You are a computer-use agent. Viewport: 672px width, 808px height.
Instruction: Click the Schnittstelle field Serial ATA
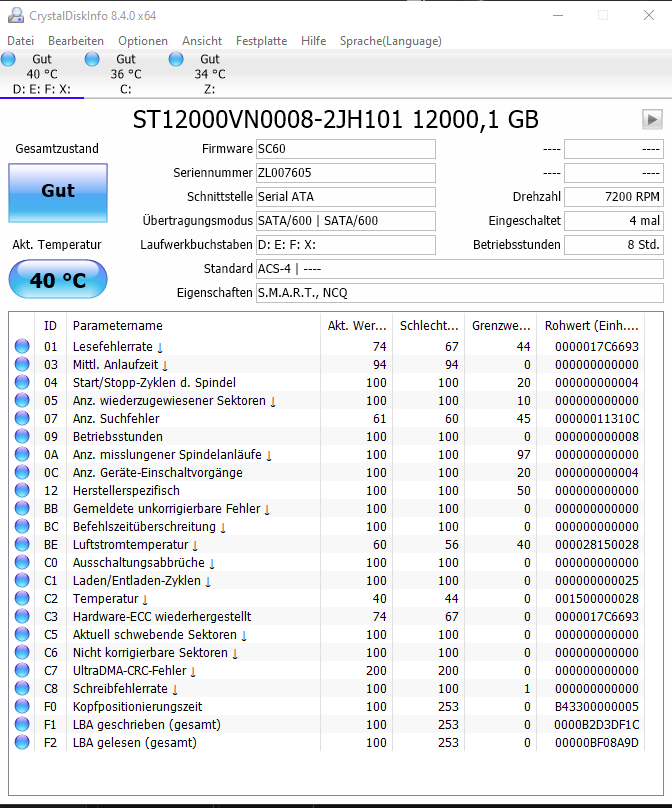click(346, 197)
